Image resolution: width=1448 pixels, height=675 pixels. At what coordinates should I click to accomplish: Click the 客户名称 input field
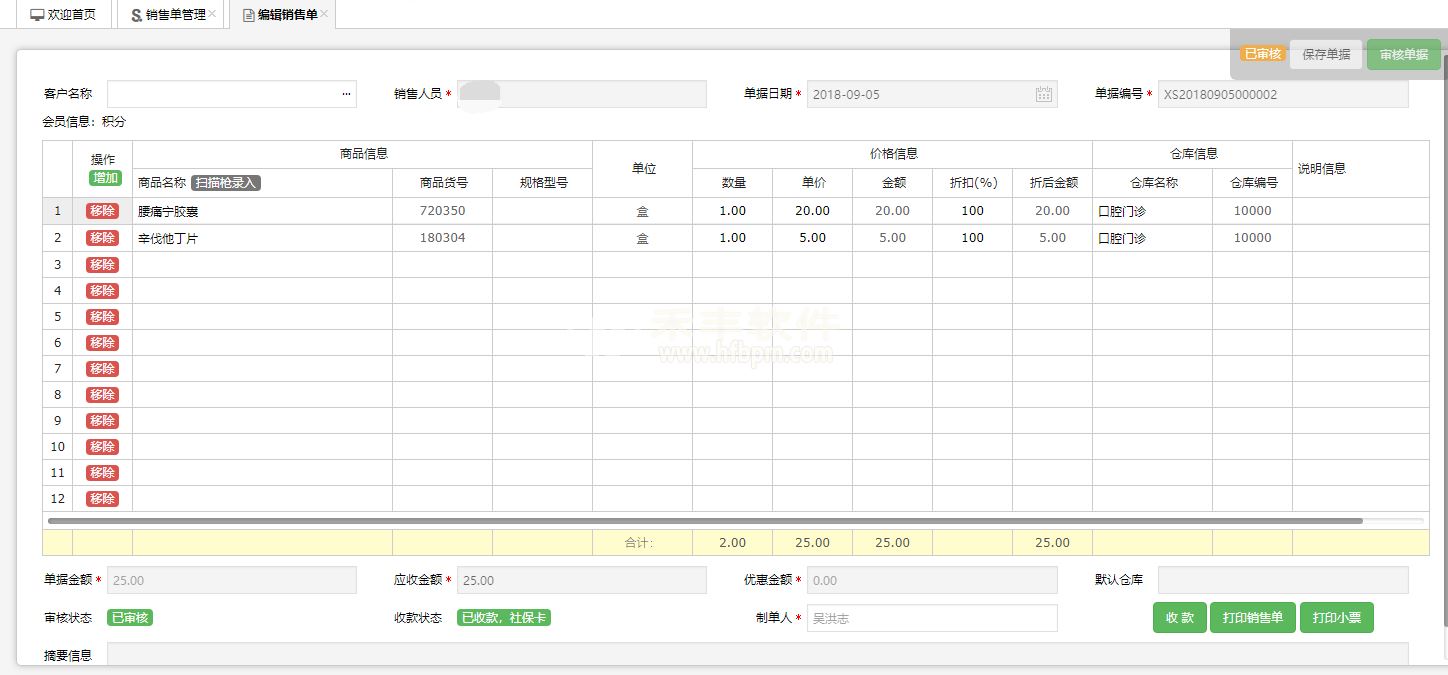pyautogui.click(x=222, y=94)
